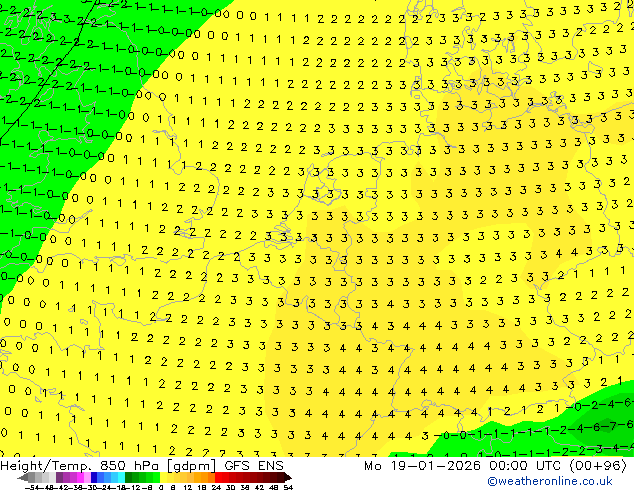The width and height of the screenshot is (634, 490).
Task: Open the weatheronline.co.uk copyright link
Action: pos(550,481)
